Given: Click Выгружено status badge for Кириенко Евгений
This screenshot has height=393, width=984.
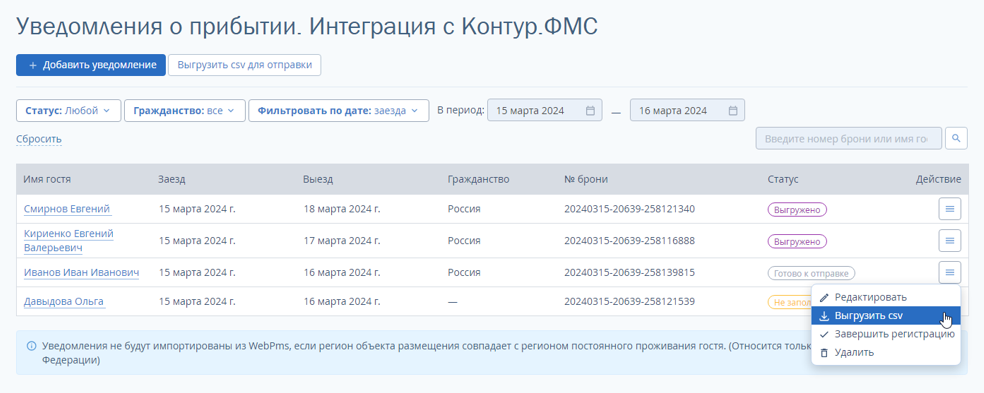Looking at the screenshot, I should point(797,241).
